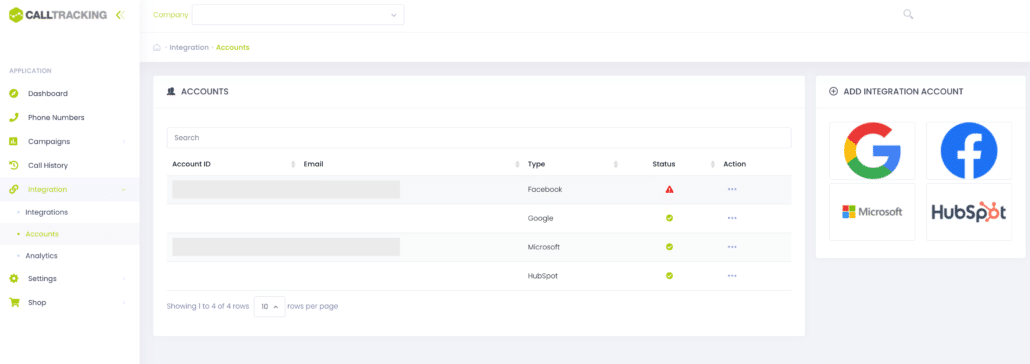The image size is (1030, 364).
Task: Click plus icon beside Add Integration Account
Action: [x=834, y=92]
